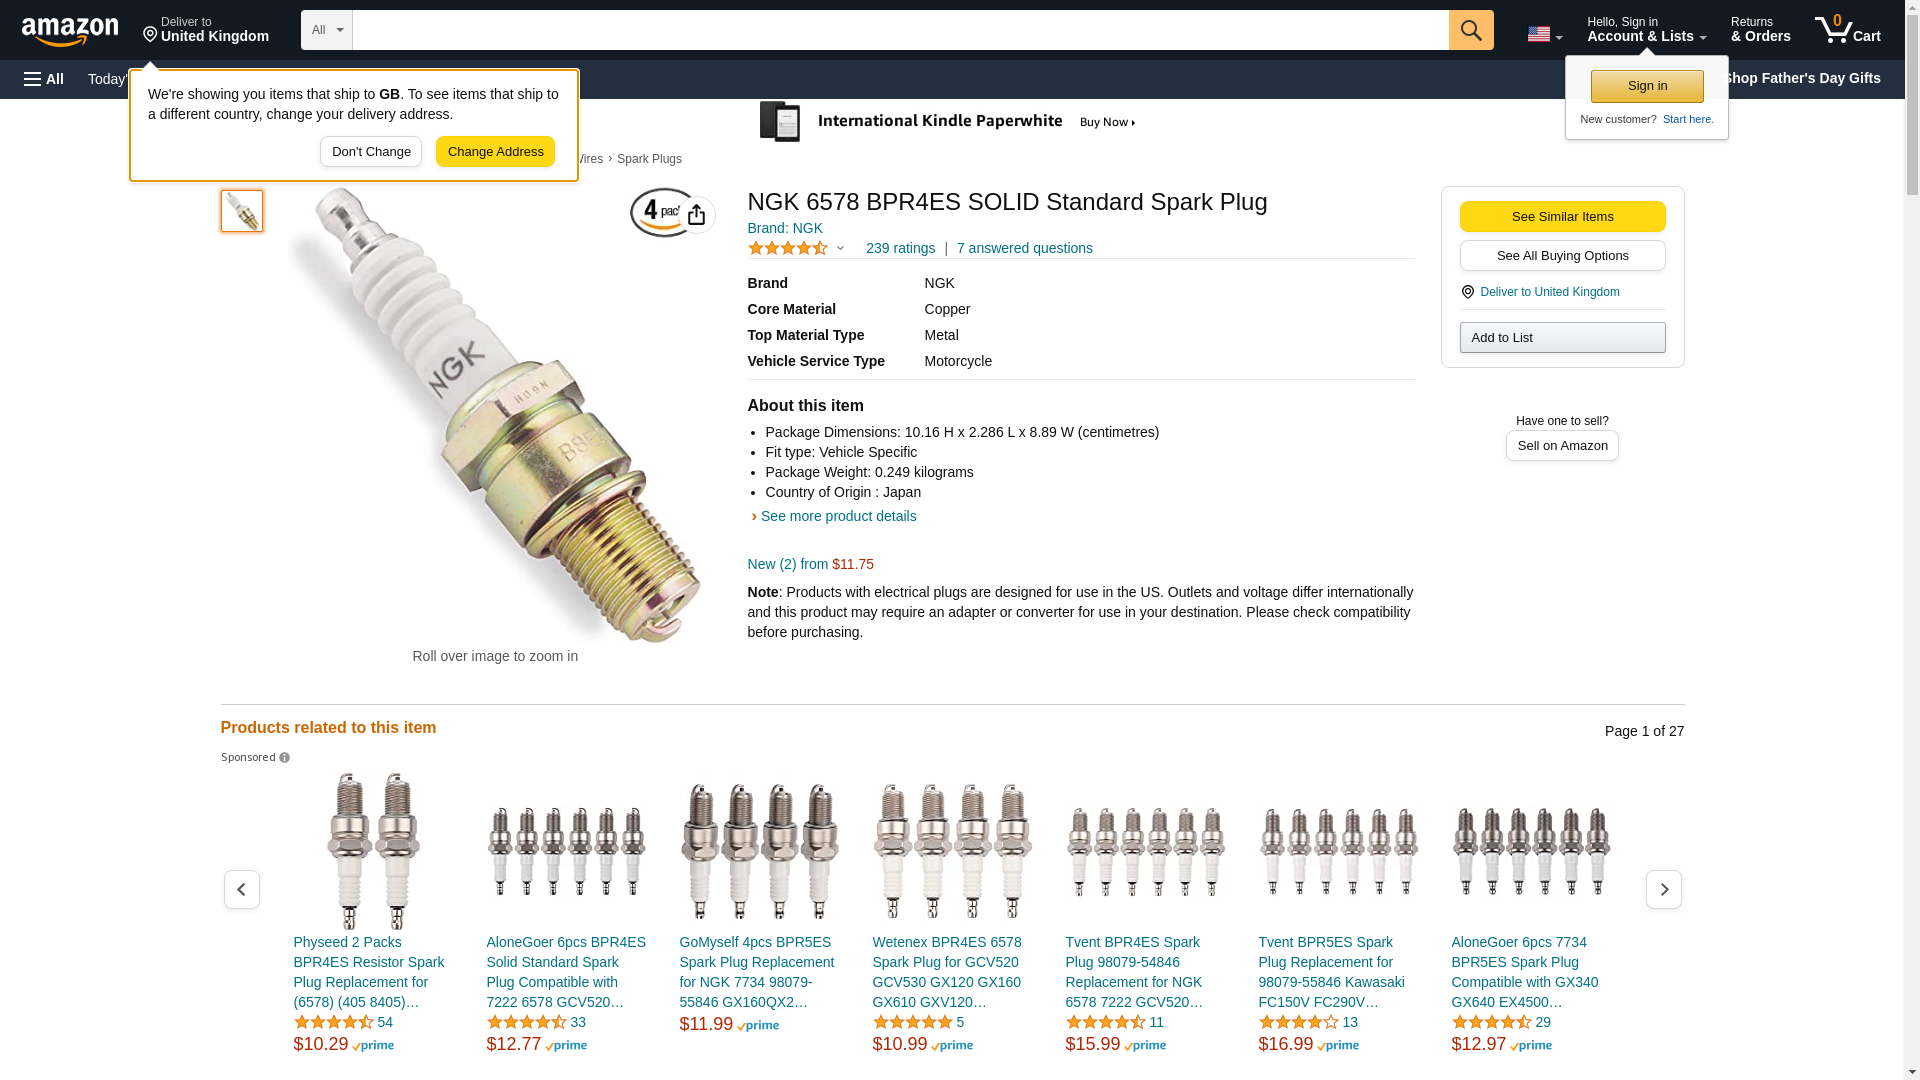Click the Change Address button
The height and width of the screenshot is (1080, 1920).
tap(495, 152)
